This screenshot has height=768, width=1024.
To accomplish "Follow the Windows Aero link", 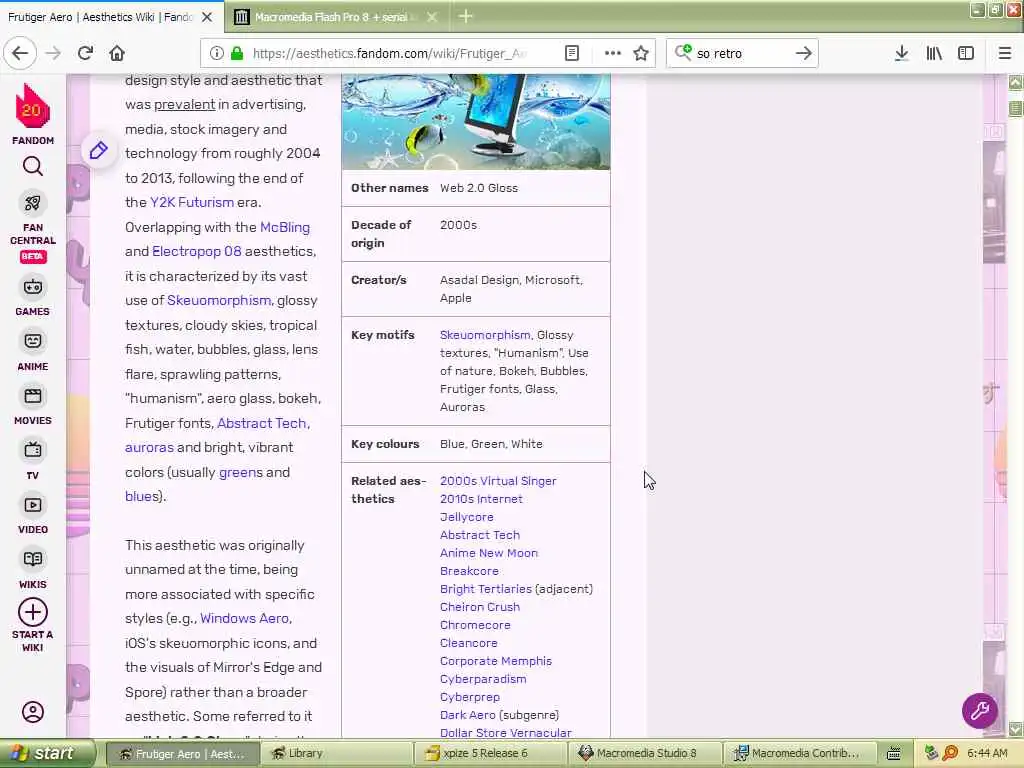I will pos(245,618).
